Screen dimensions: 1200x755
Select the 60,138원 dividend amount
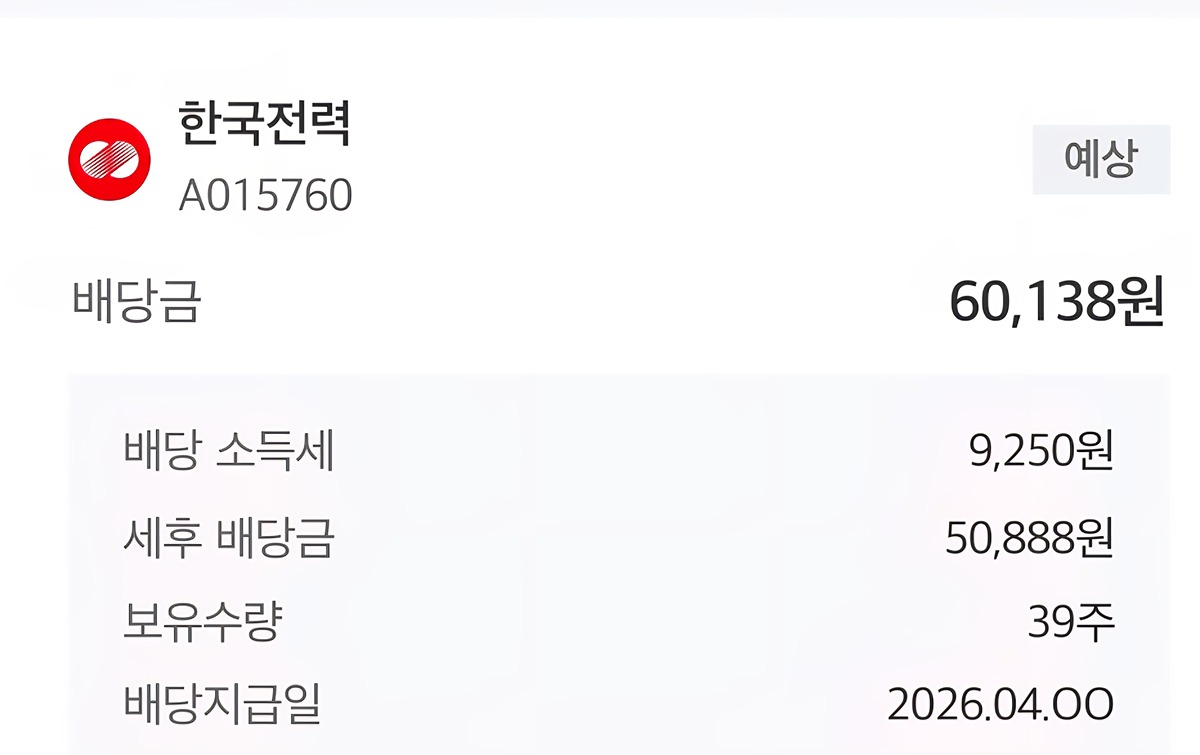tap(1057, 301)
